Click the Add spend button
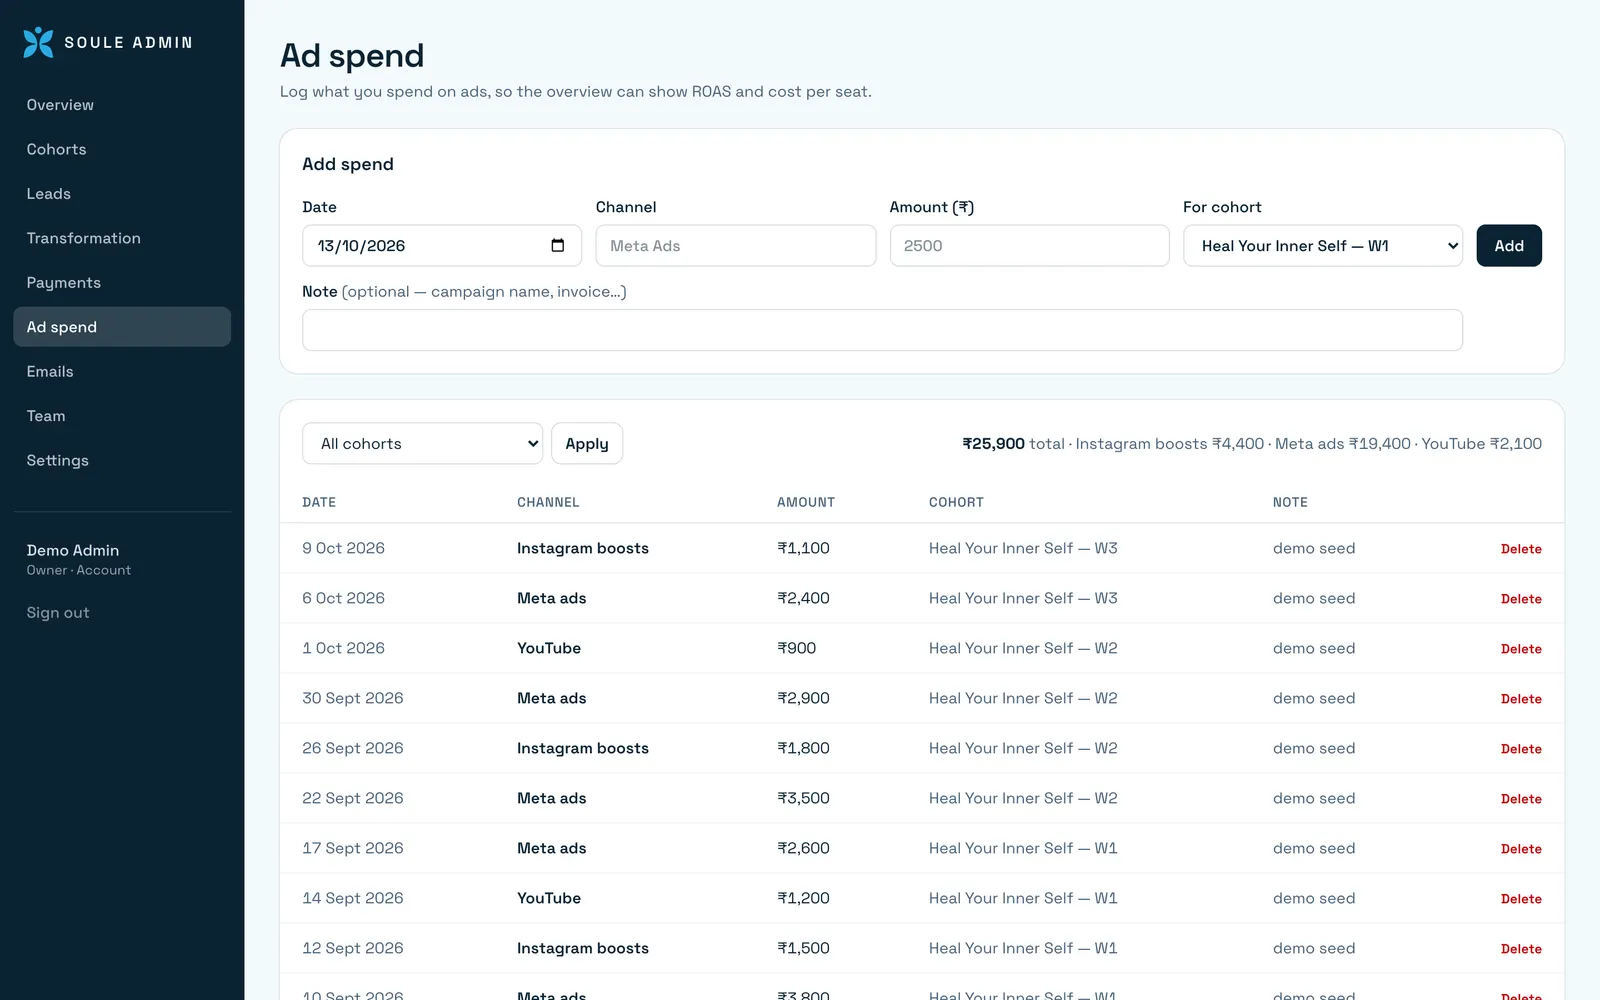 [1509, 246]
